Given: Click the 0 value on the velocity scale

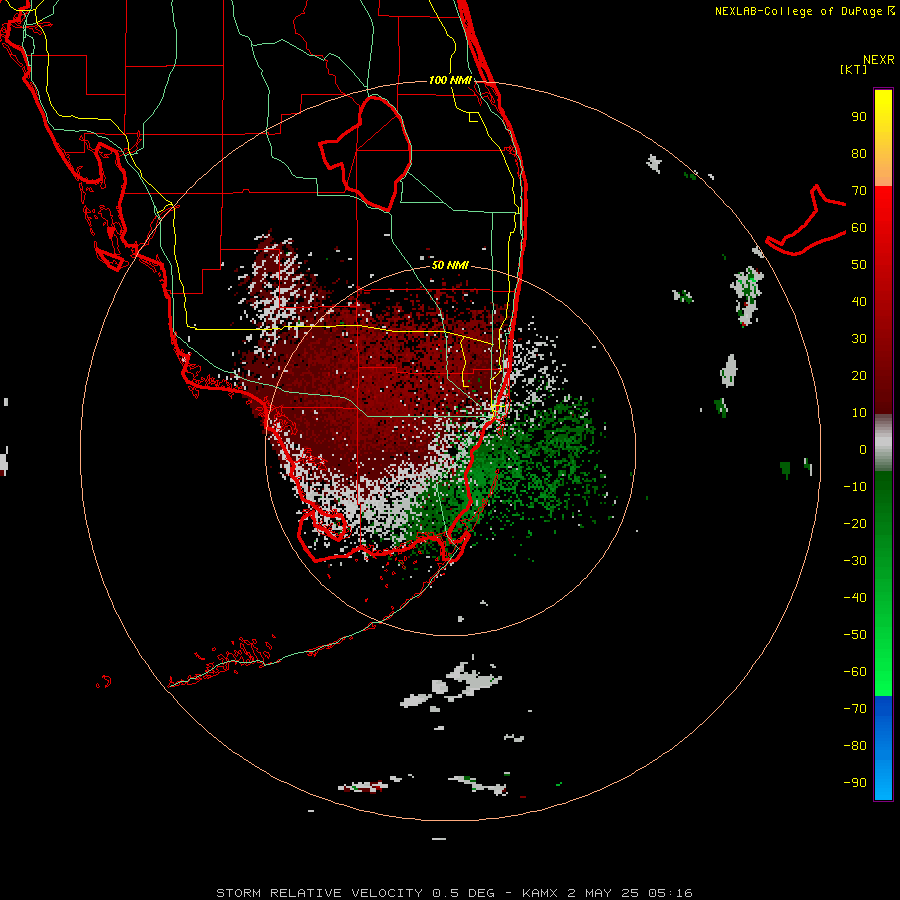Looking at the screenshot, I should (x=863, y=450).
